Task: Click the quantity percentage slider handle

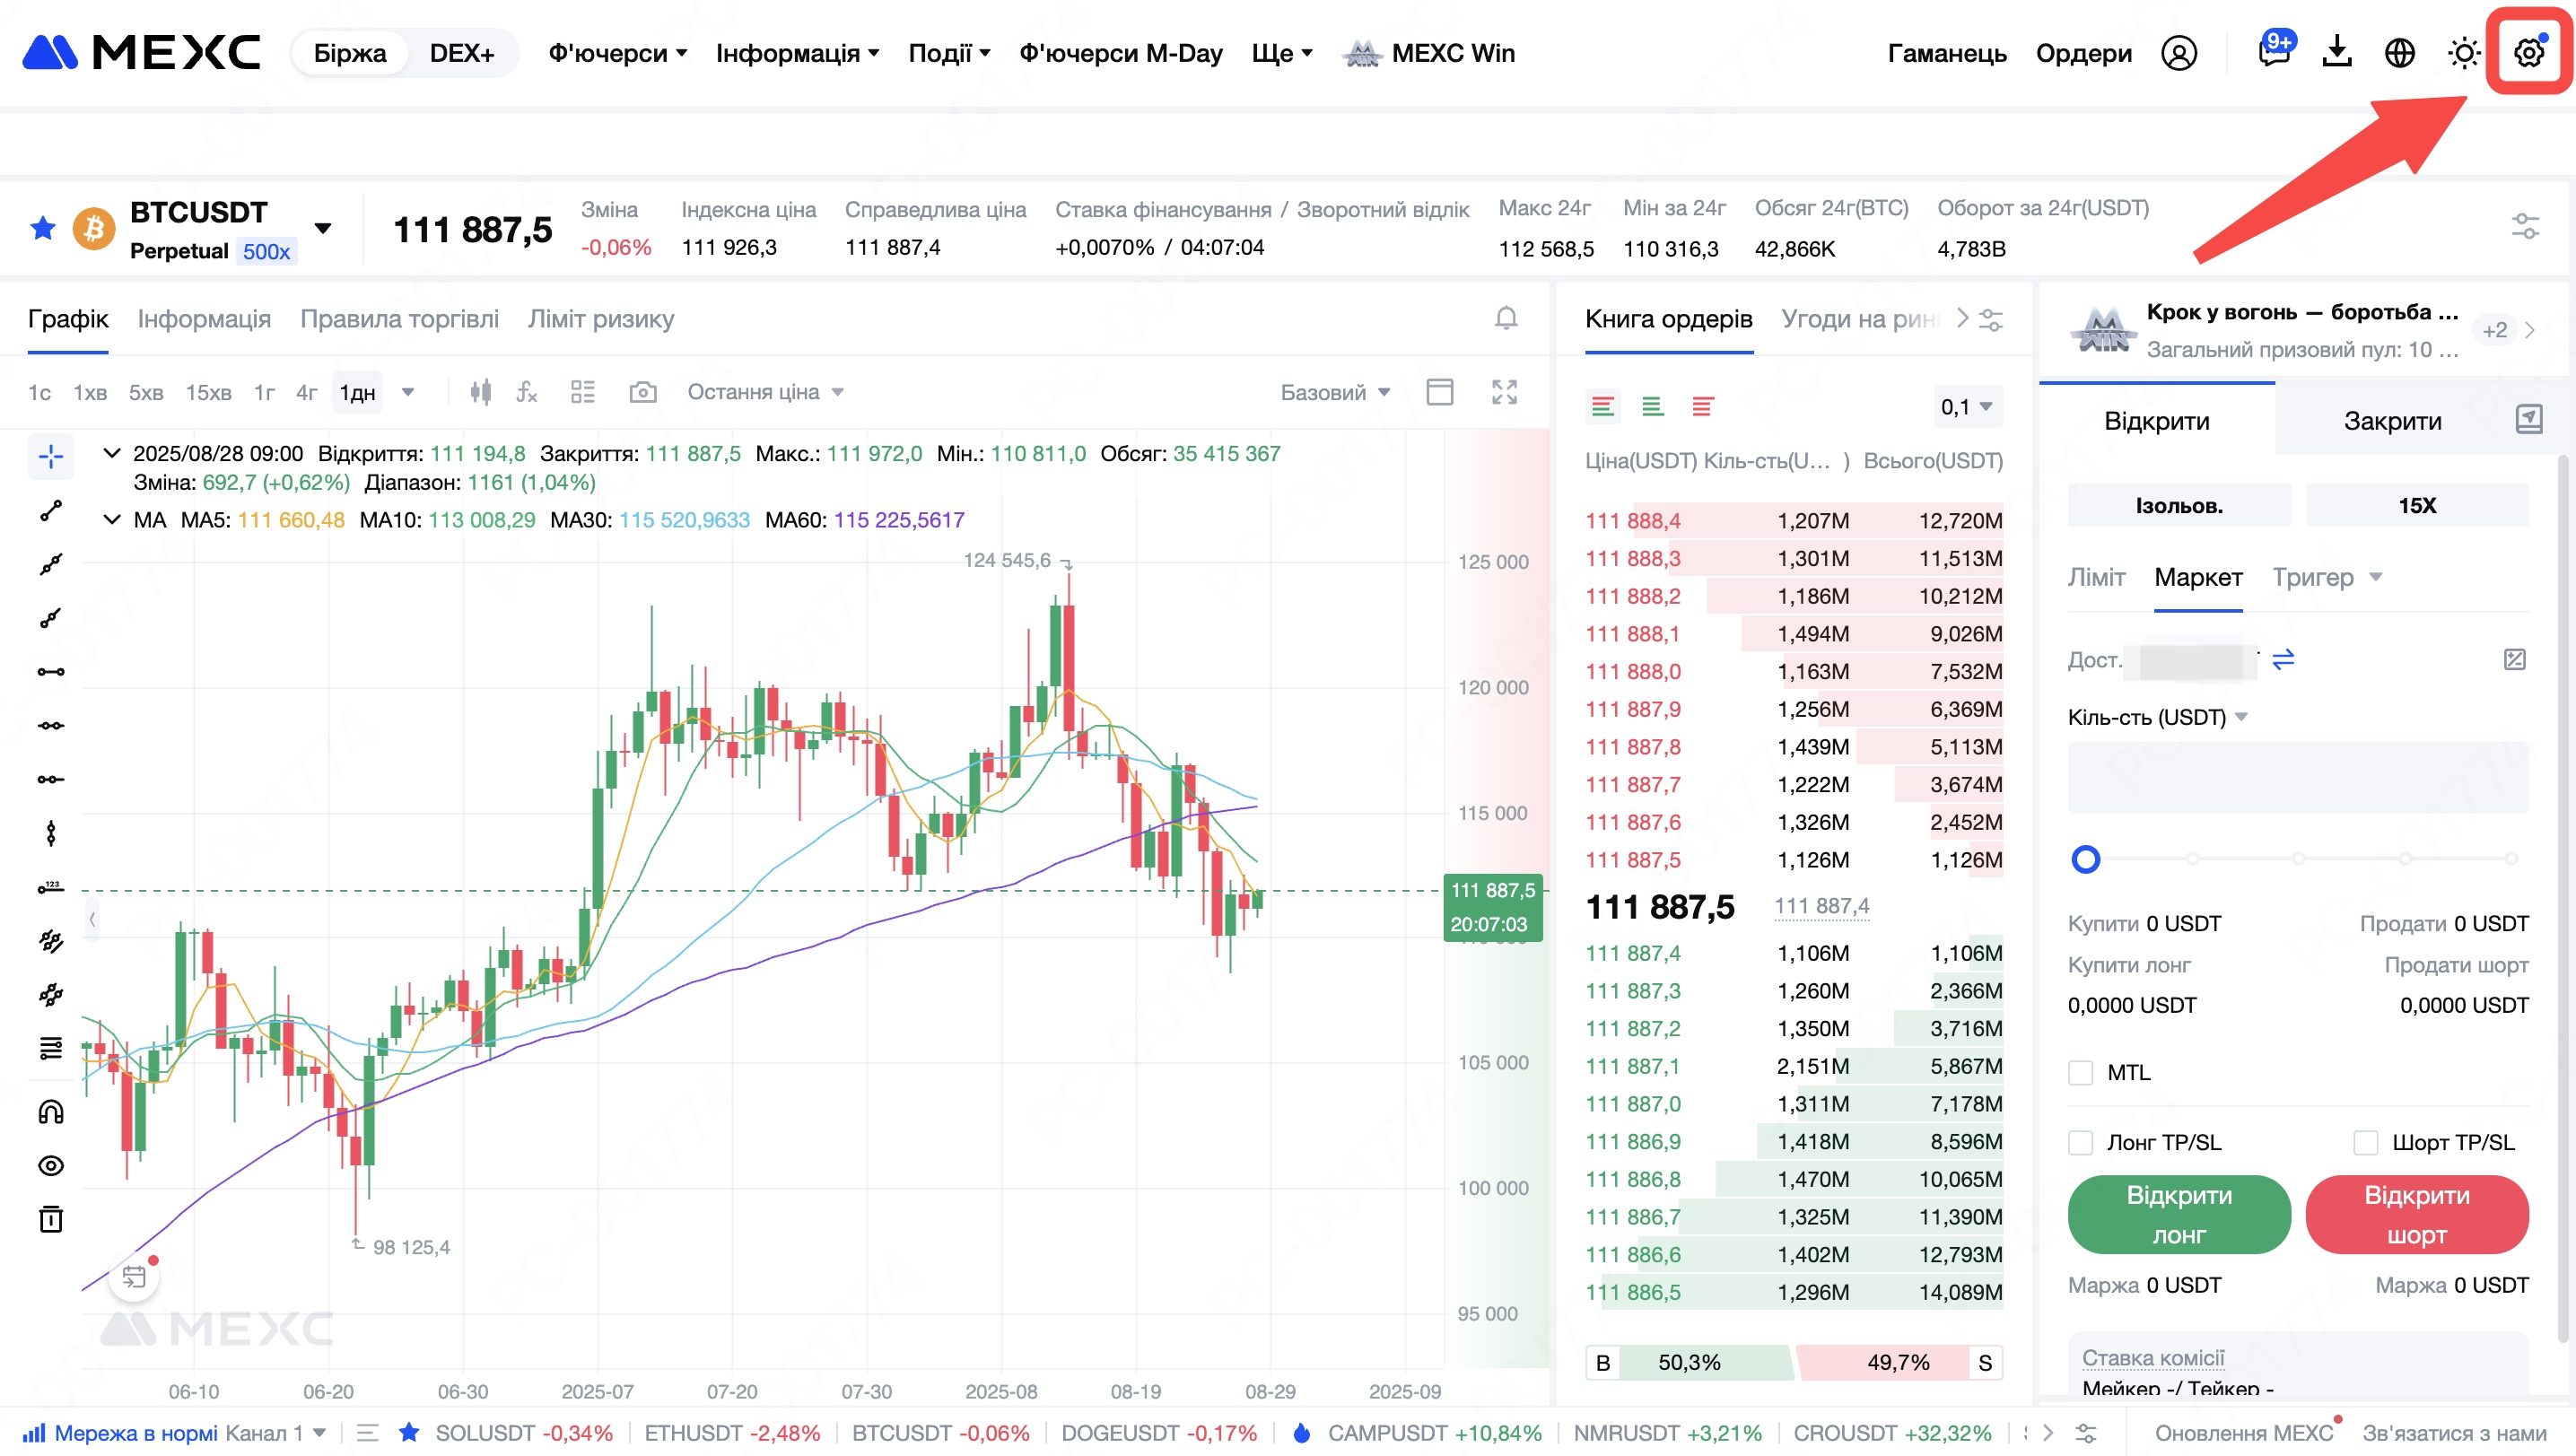Action: tap(2086, 859)
